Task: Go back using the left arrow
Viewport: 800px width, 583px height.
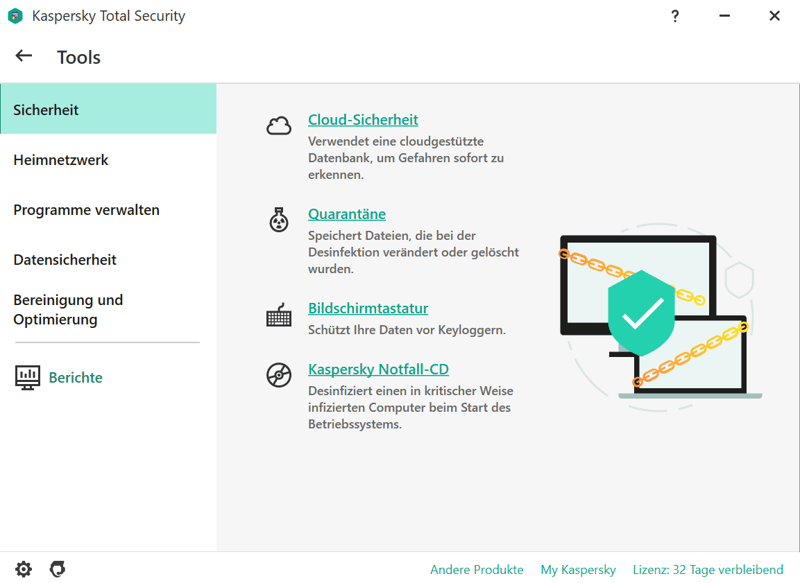Action: [x=24, y=56]
